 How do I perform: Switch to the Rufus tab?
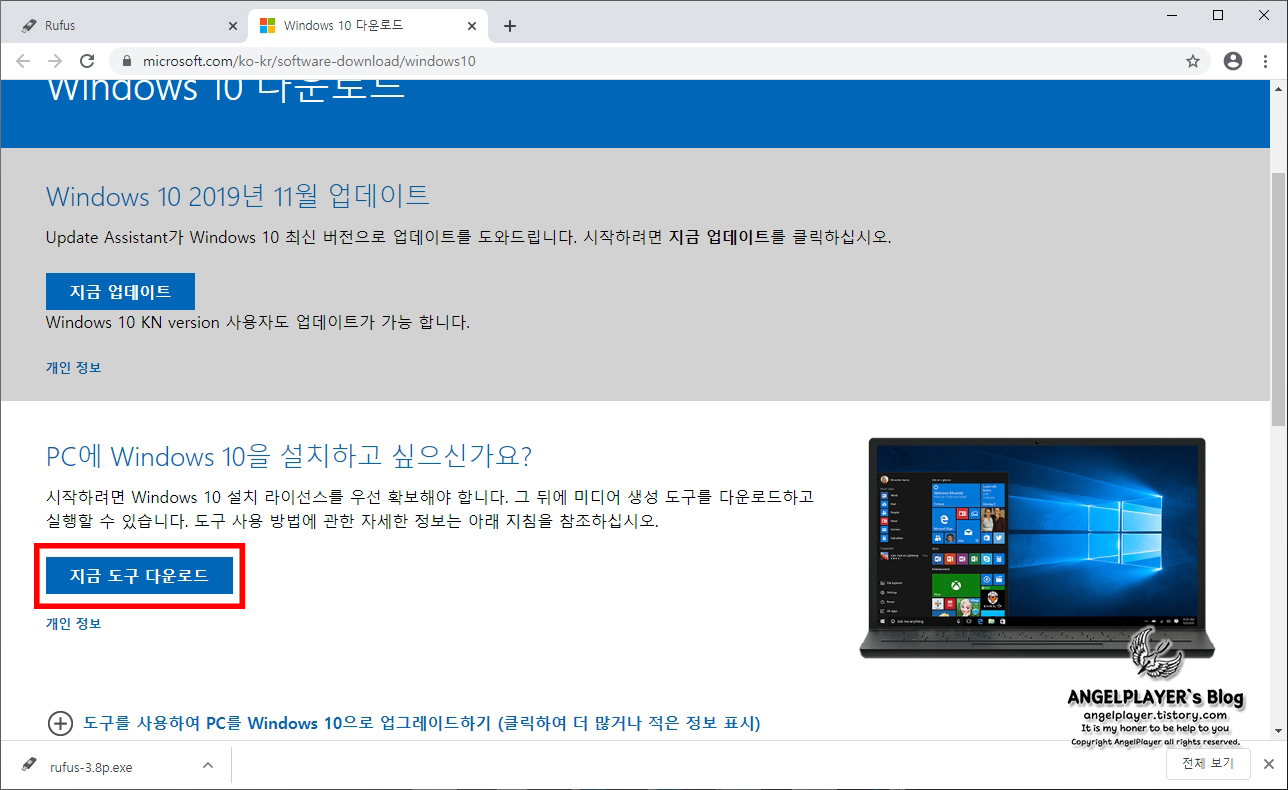pyautogui.click(x=125, y=26)
